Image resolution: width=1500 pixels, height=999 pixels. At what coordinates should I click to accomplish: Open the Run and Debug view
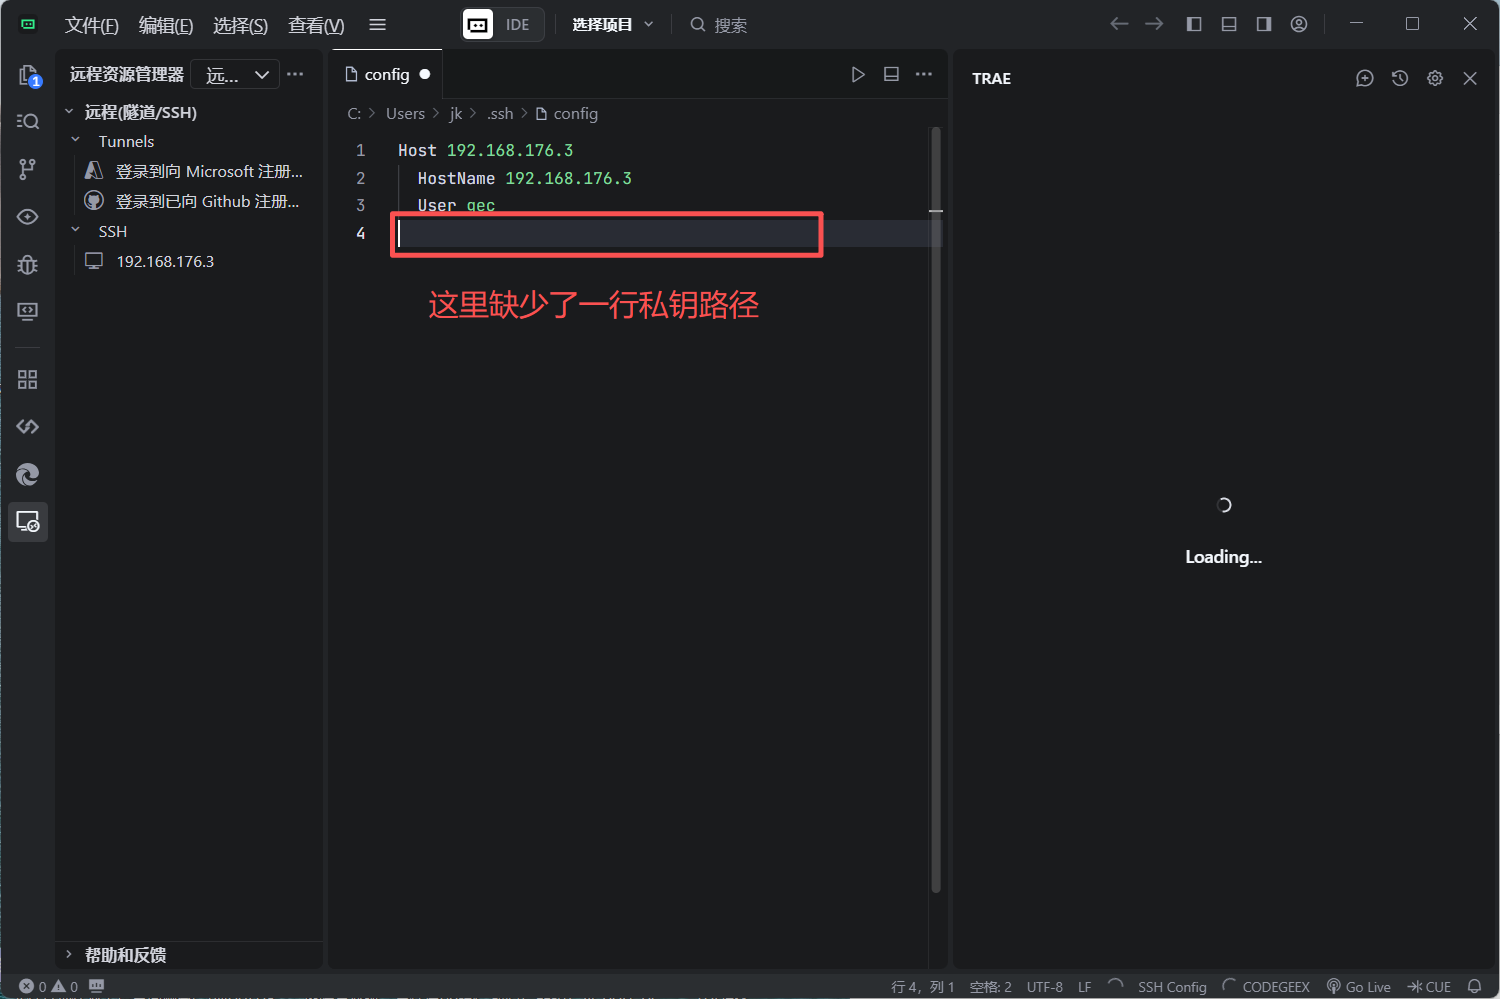27,265
